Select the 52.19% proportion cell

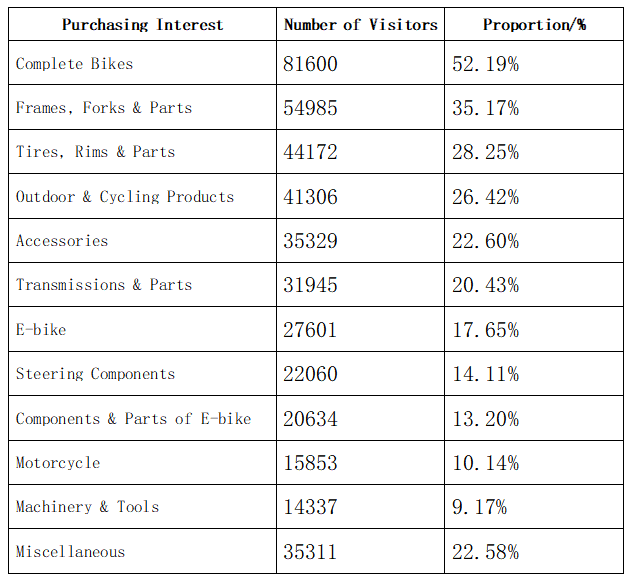(485, 65)
